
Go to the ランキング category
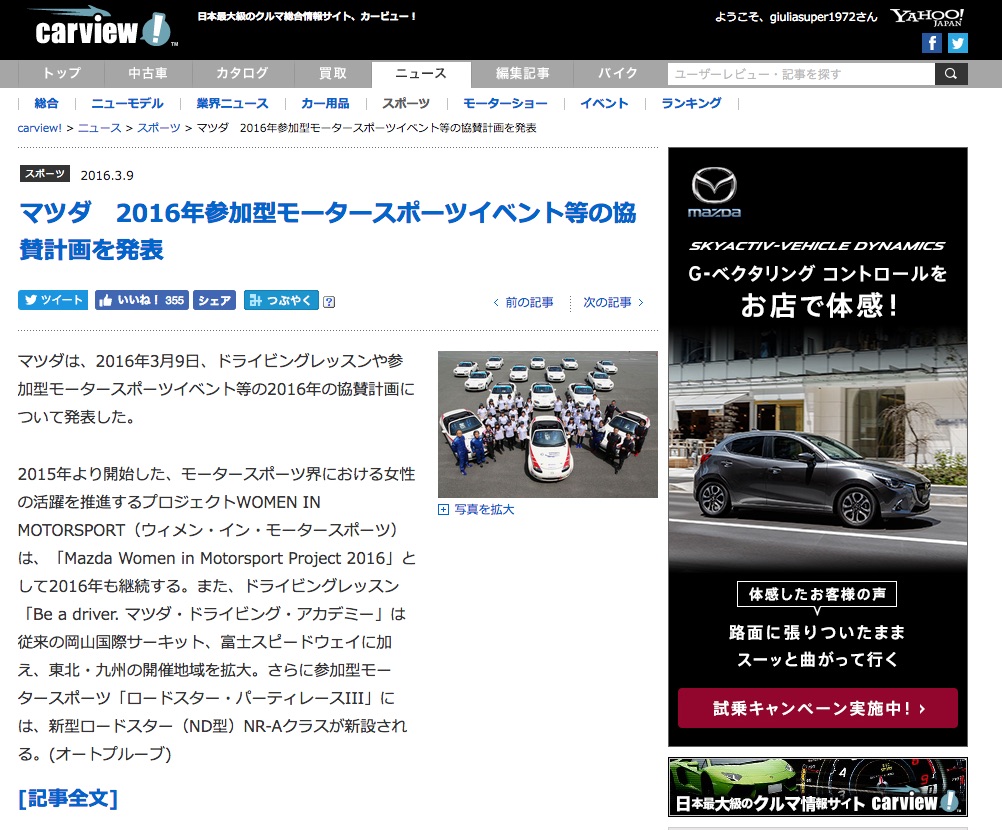pos(691,104)
